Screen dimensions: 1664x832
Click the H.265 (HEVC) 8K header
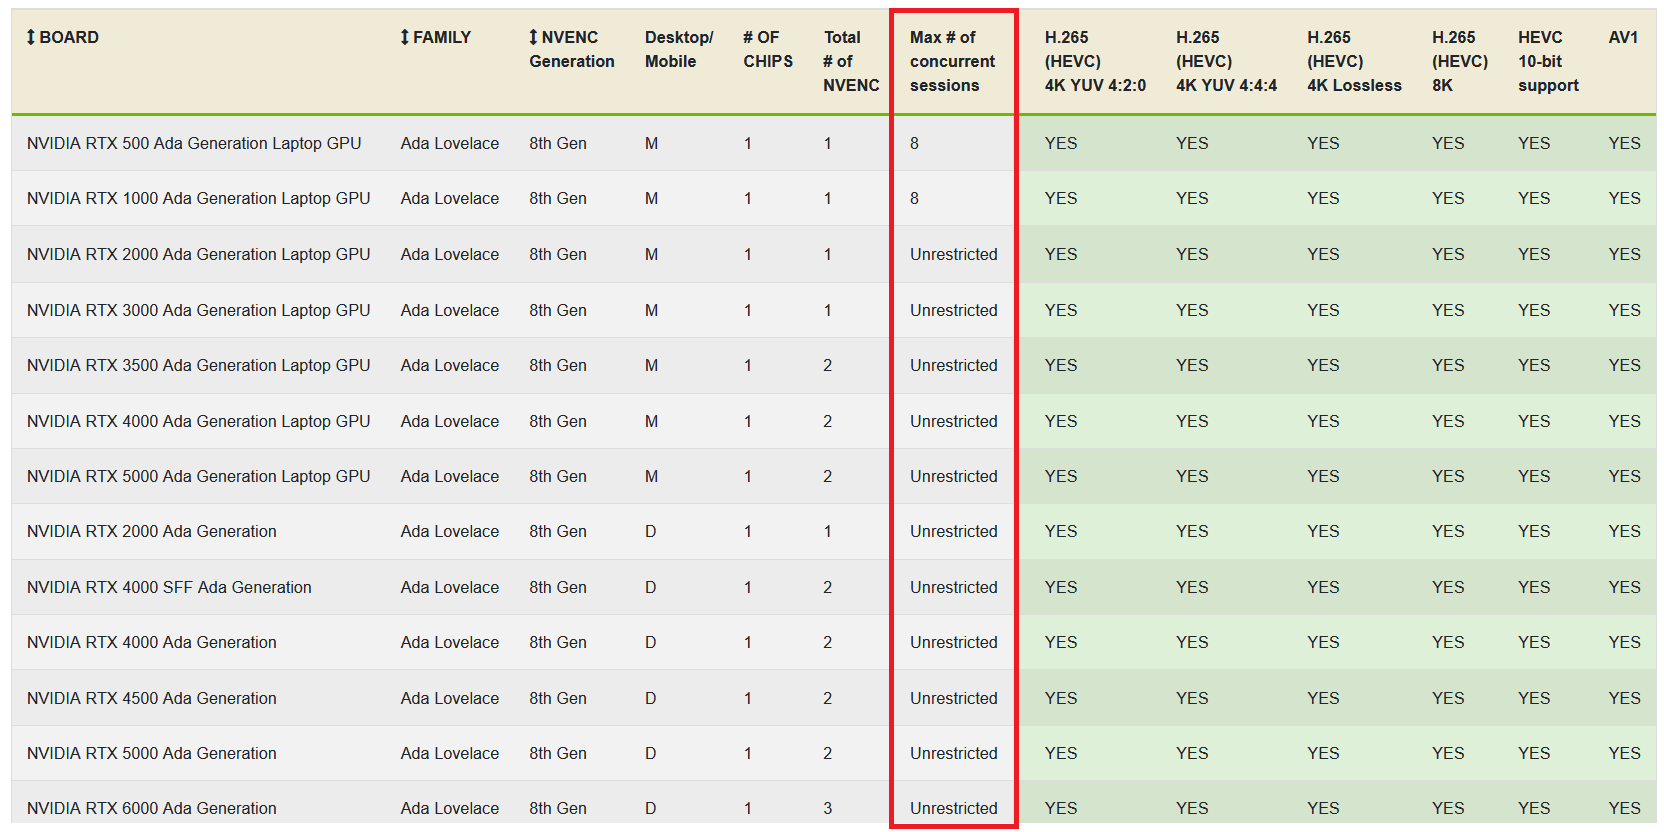(1460, 61)
